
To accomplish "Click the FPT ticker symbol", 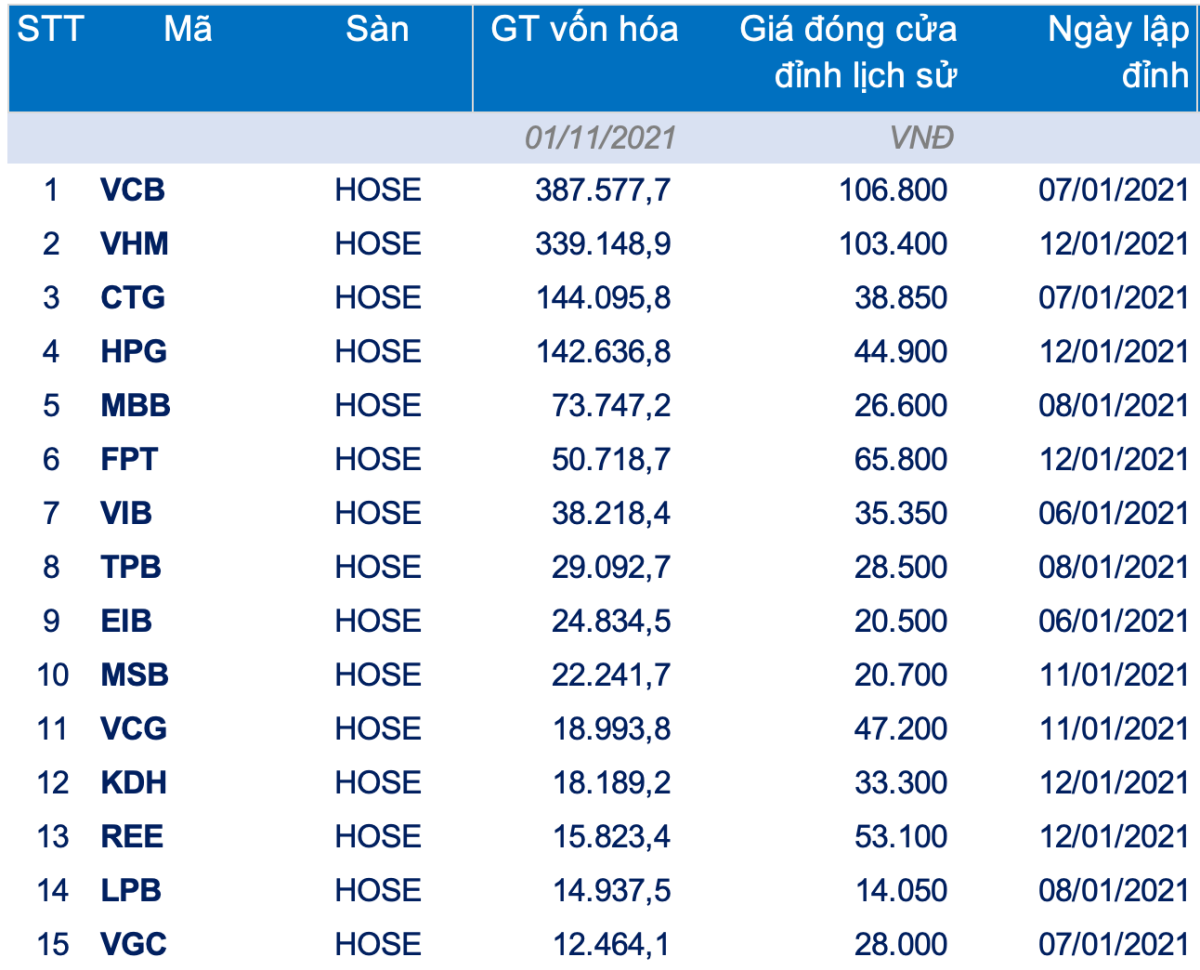I will (x=130, y=459).
